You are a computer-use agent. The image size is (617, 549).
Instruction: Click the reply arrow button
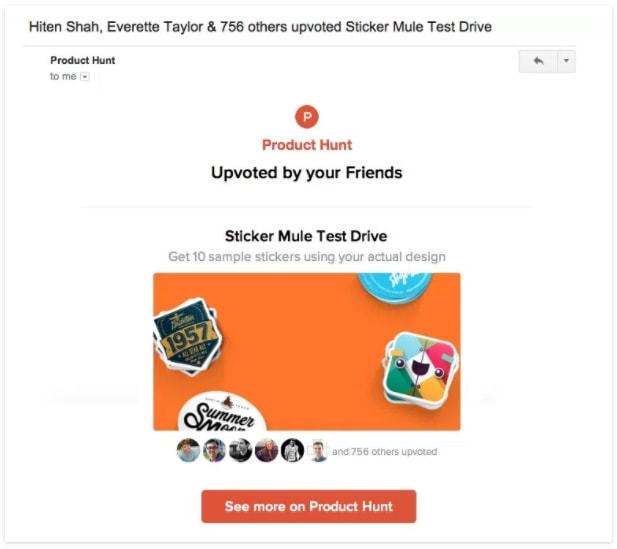pos(538,61)
